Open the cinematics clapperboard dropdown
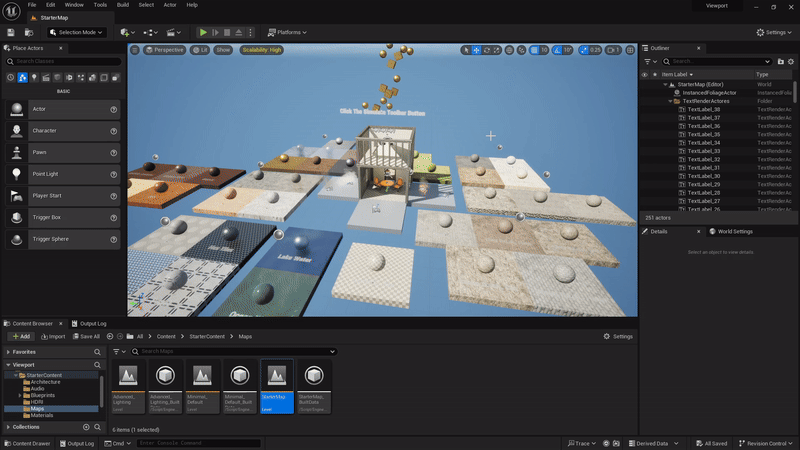This screenshot has height=450, width=800. (x=173, y=32)
